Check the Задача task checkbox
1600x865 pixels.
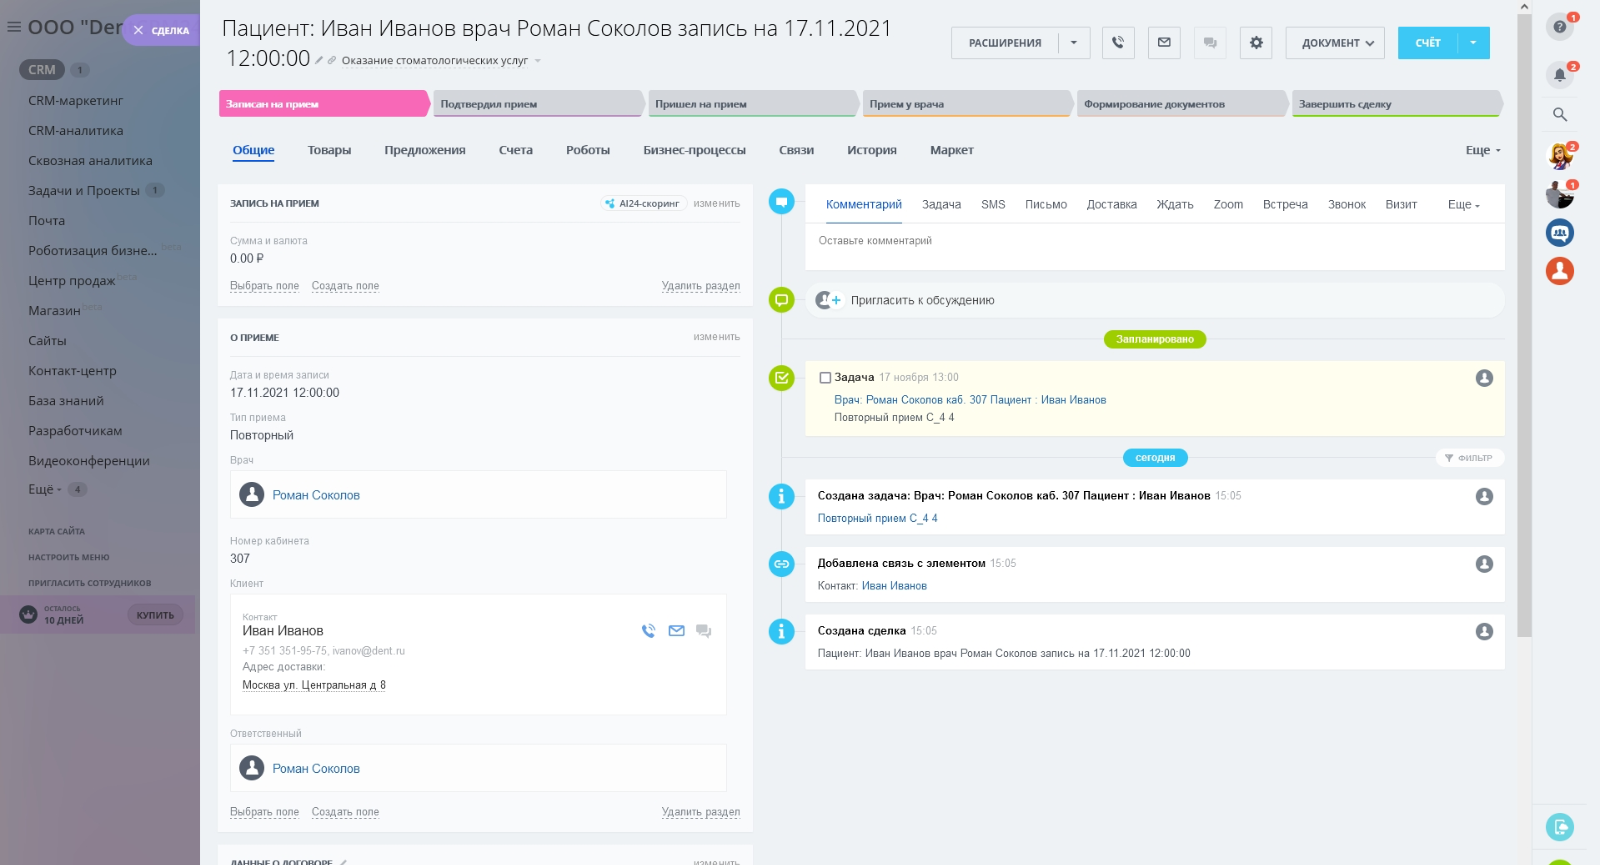coord(825,378)
